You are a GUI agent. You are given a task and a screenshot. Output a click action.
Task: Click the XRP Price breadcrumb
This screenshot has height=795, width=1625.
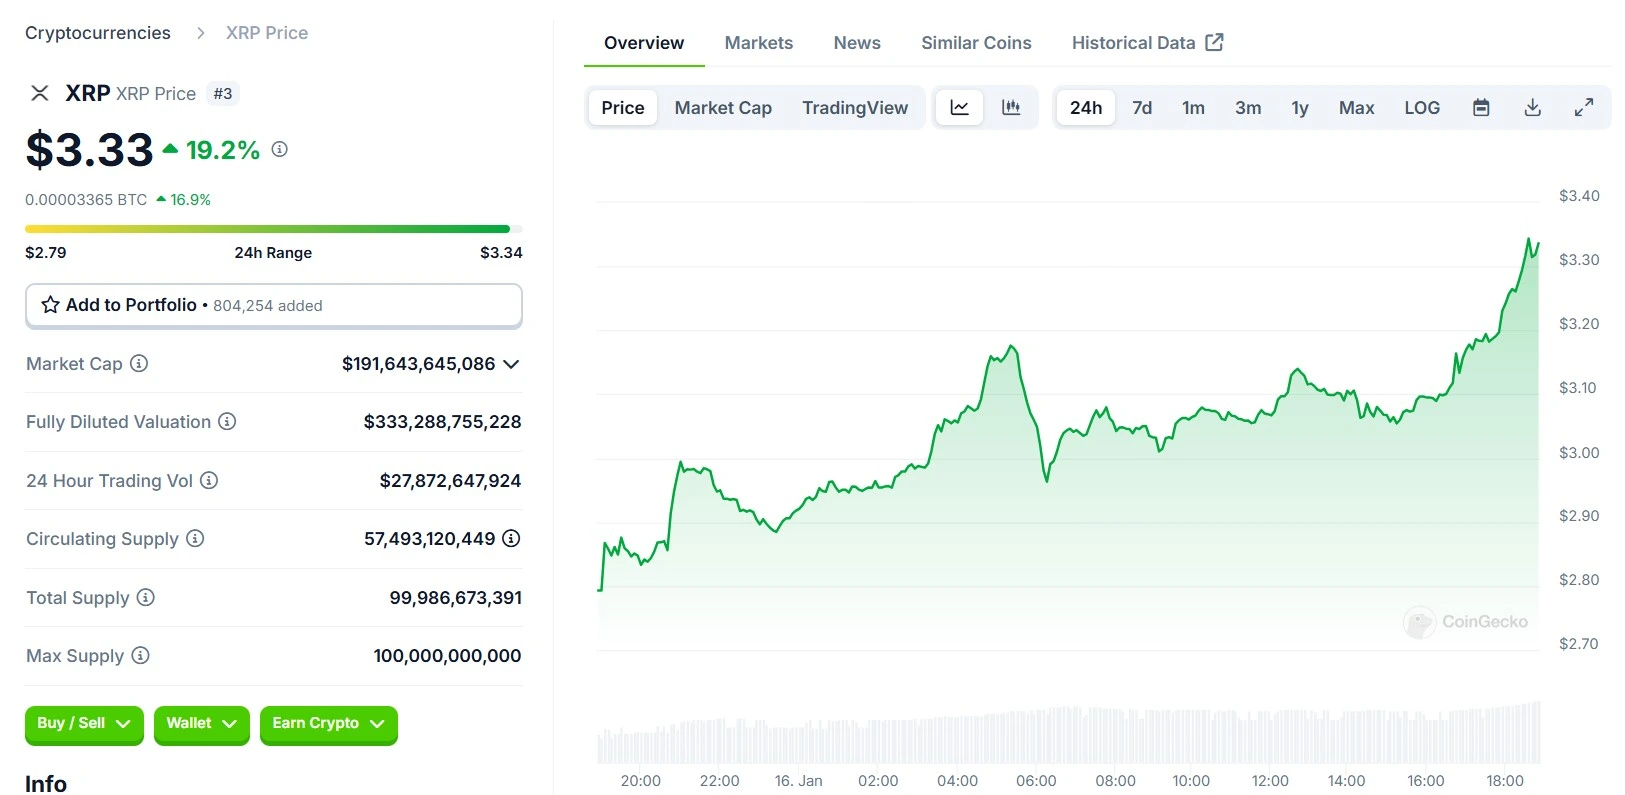267,33
